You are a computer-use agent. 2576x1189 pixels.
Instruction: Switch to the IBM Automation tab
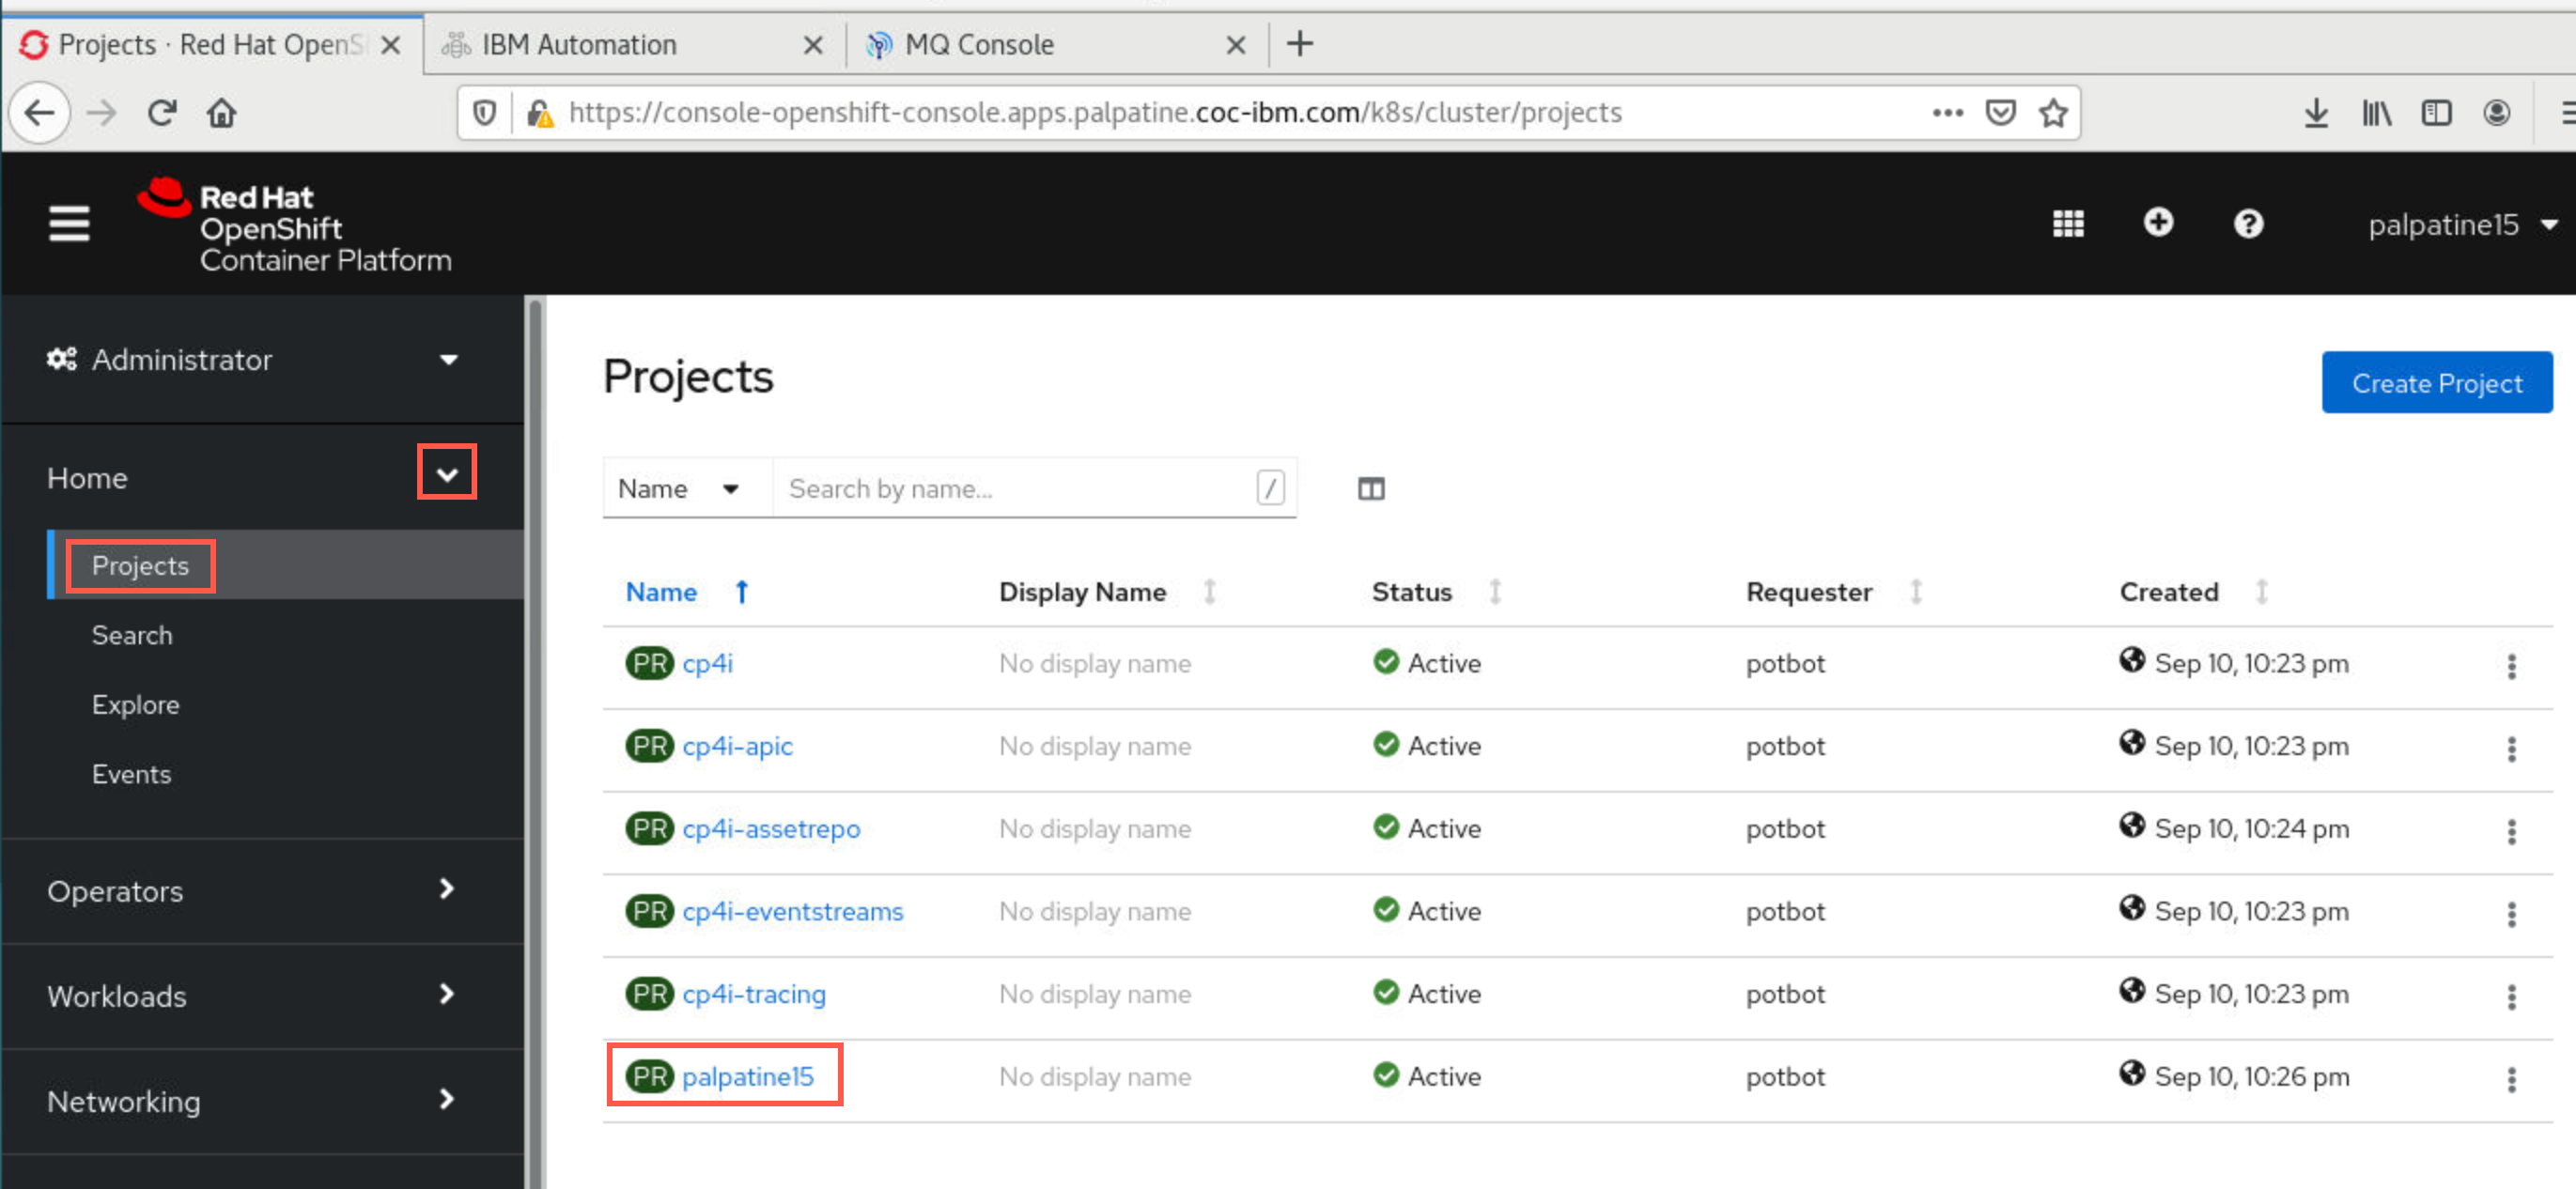579,44
